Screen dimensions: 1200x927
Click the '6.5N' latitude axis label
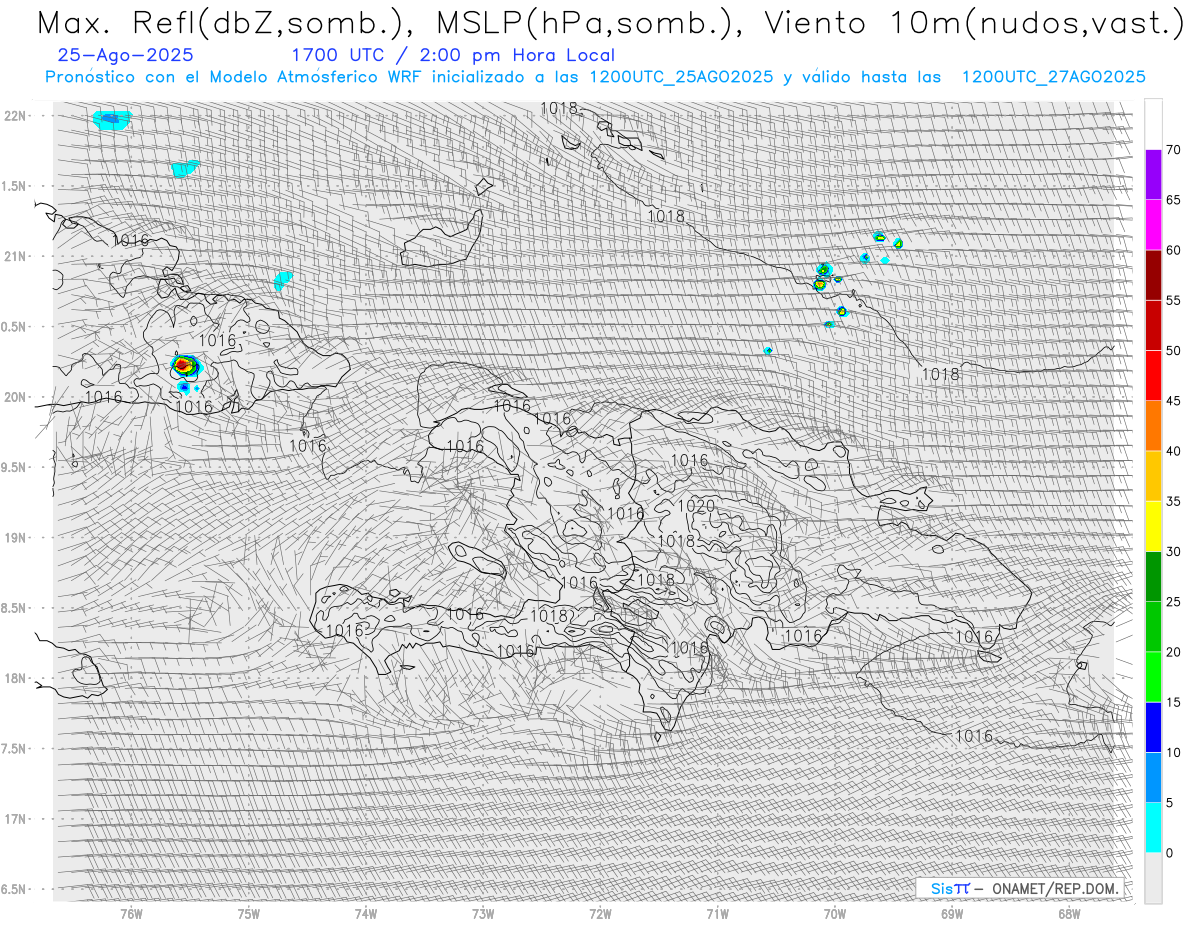pos(14,890)
